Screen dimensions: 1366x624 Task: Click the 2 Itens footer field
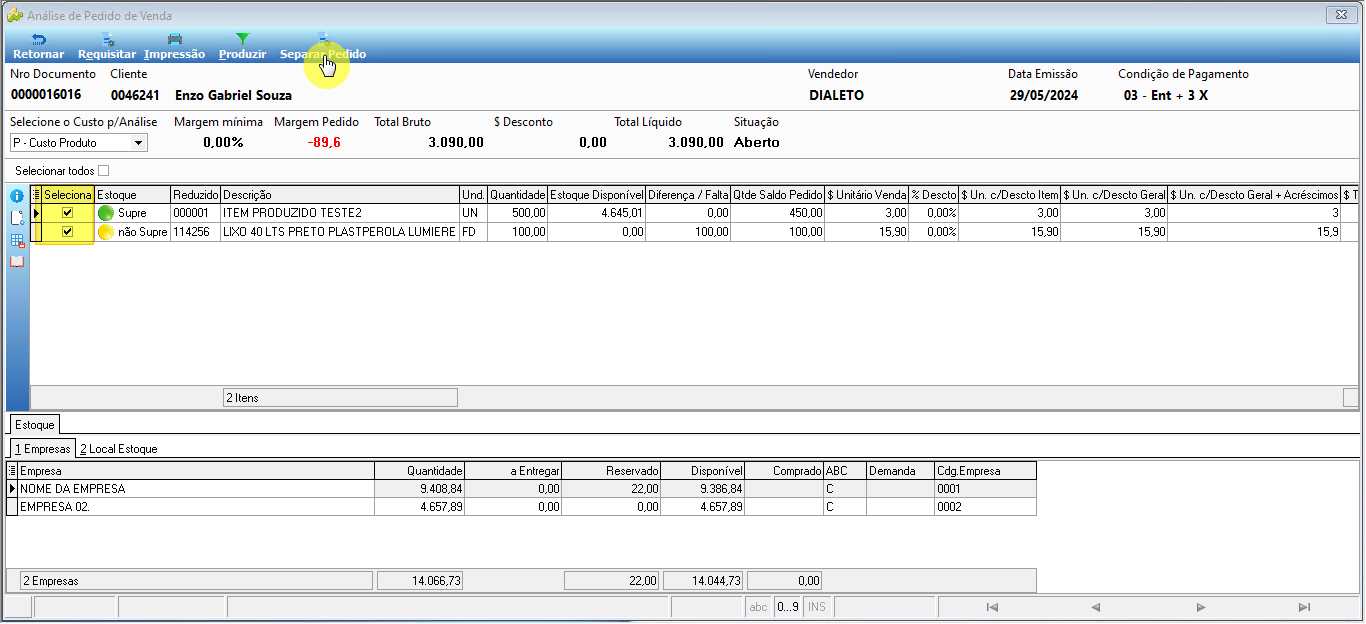tap(340, 398)
